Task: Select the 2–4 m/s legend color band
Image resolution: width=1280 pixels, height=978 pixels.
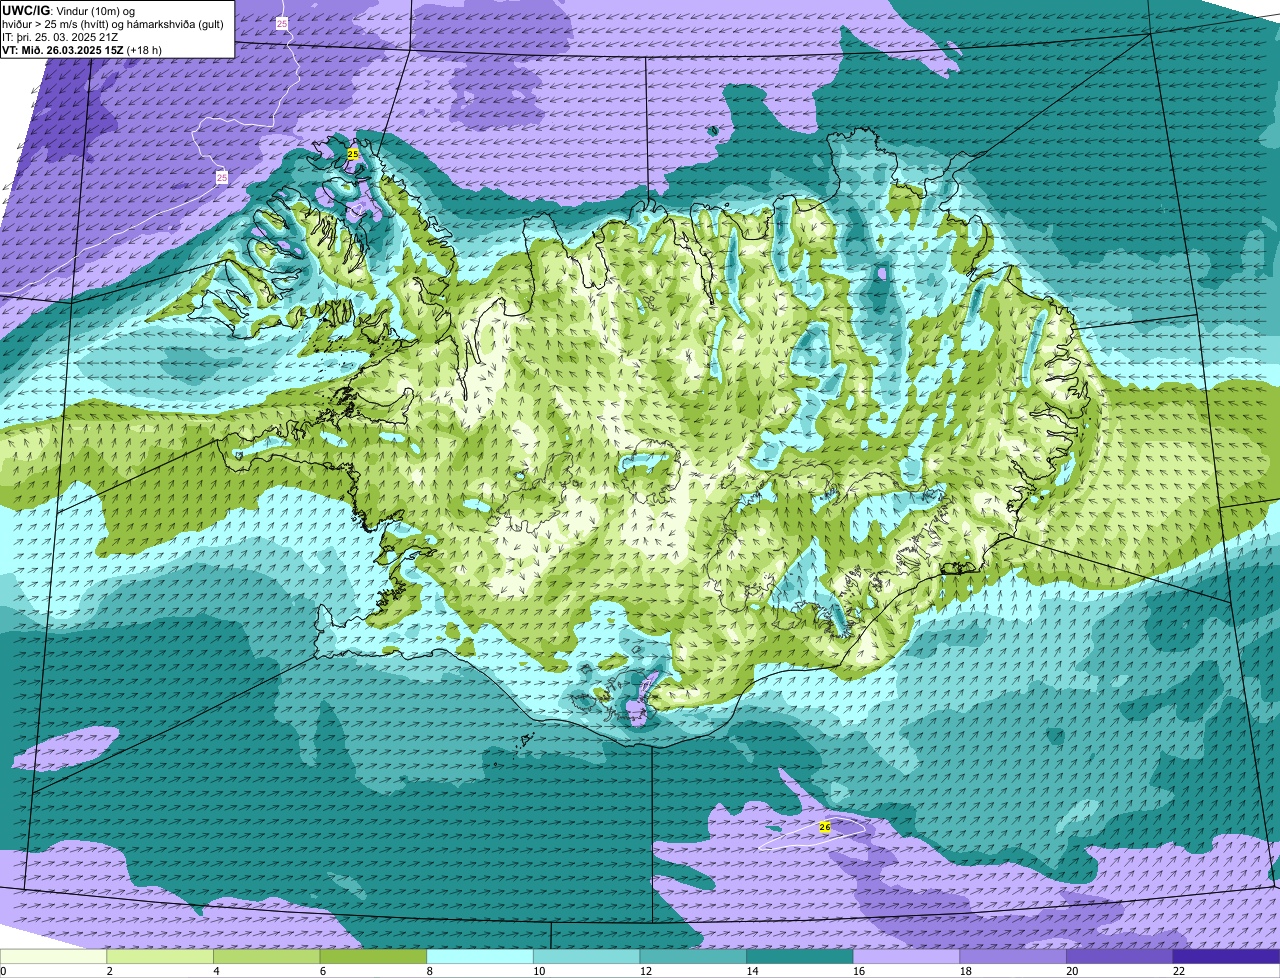Action: [160, 956]
